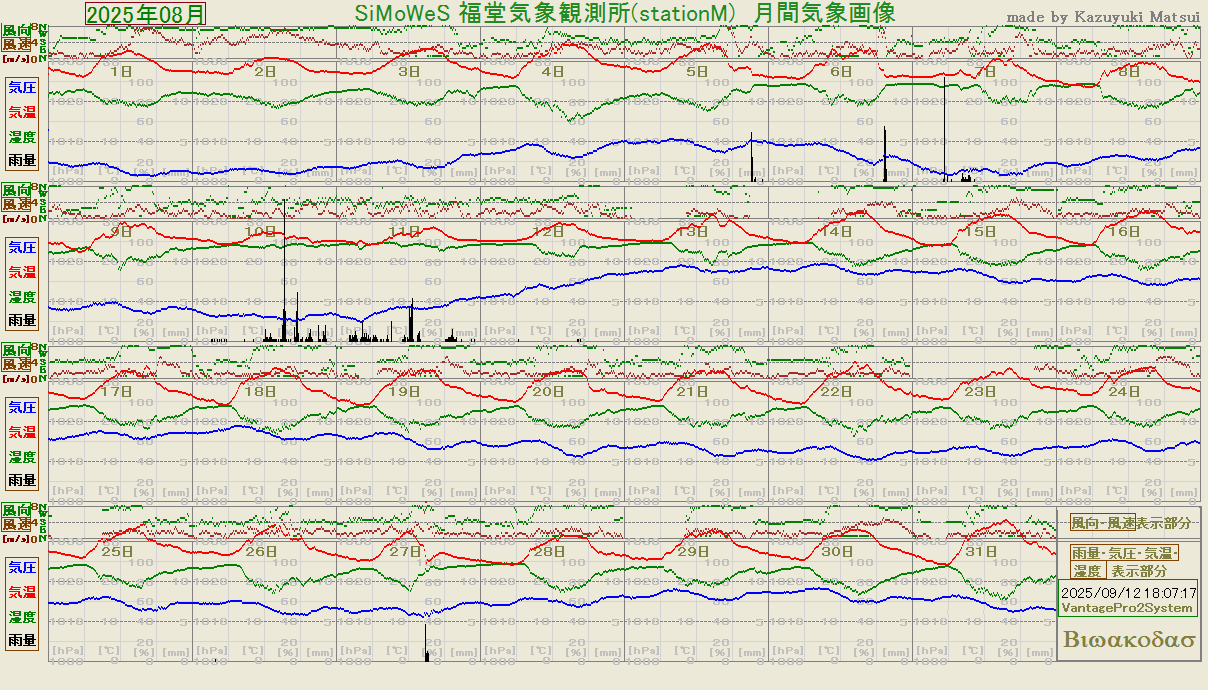
Task: Click the 2025年08月 date label
Action: point(146,14)
